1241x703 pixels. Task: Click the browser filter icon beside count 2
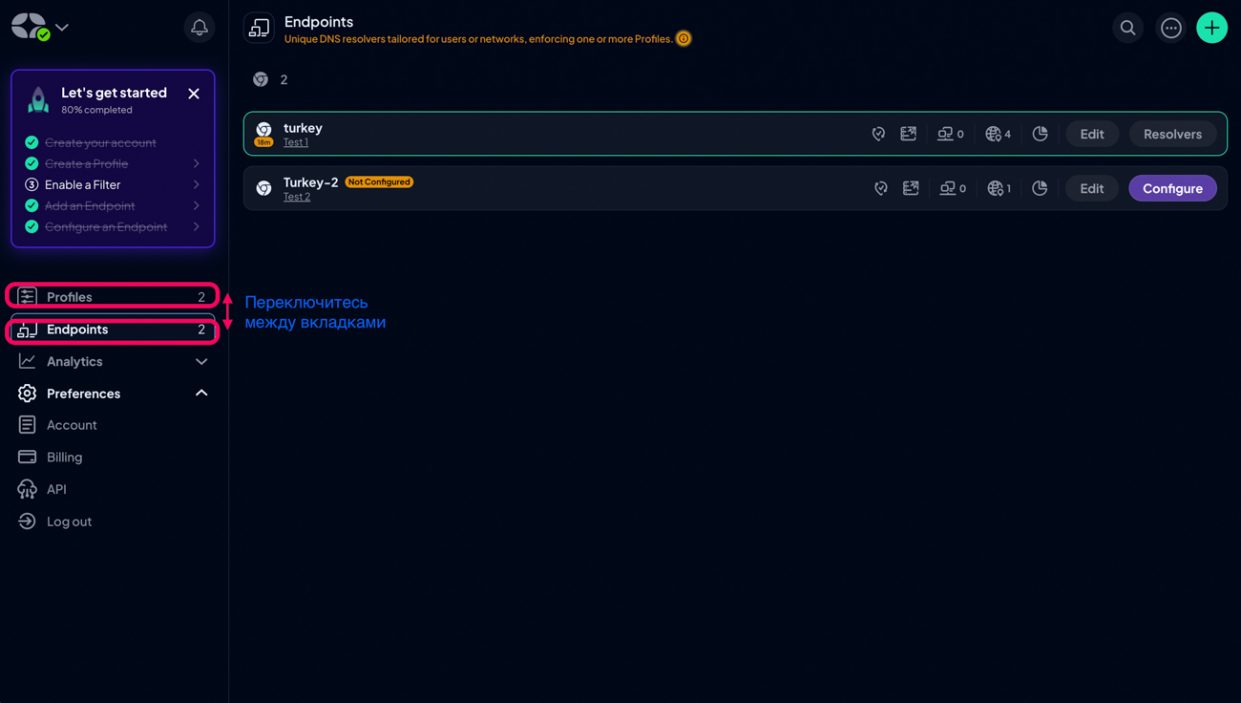[261, 79]
